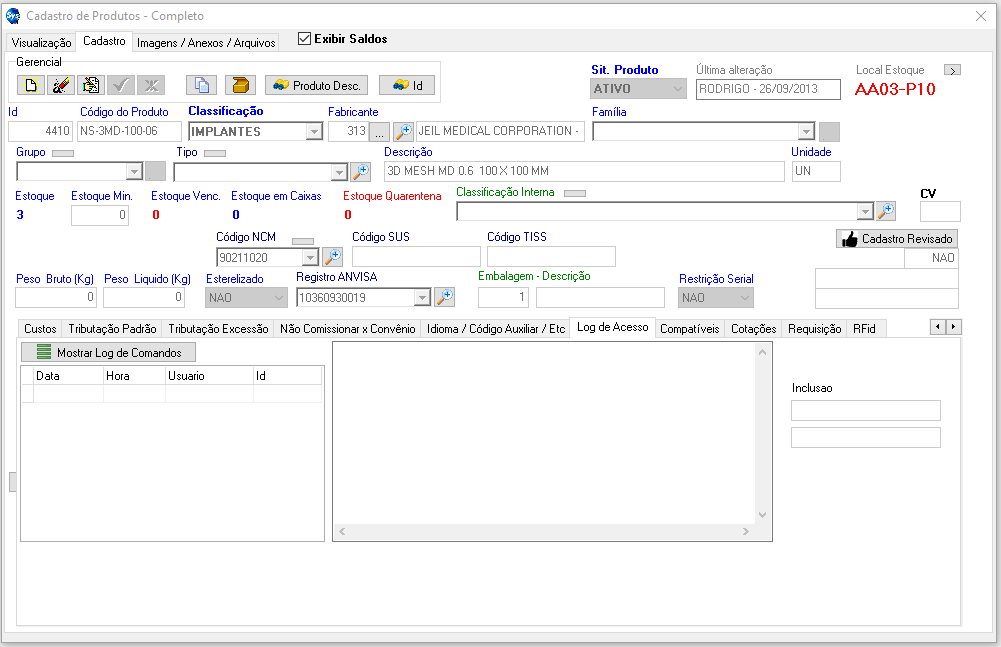
Task: Open the Tipo dropdown
Action: [338, 172]
